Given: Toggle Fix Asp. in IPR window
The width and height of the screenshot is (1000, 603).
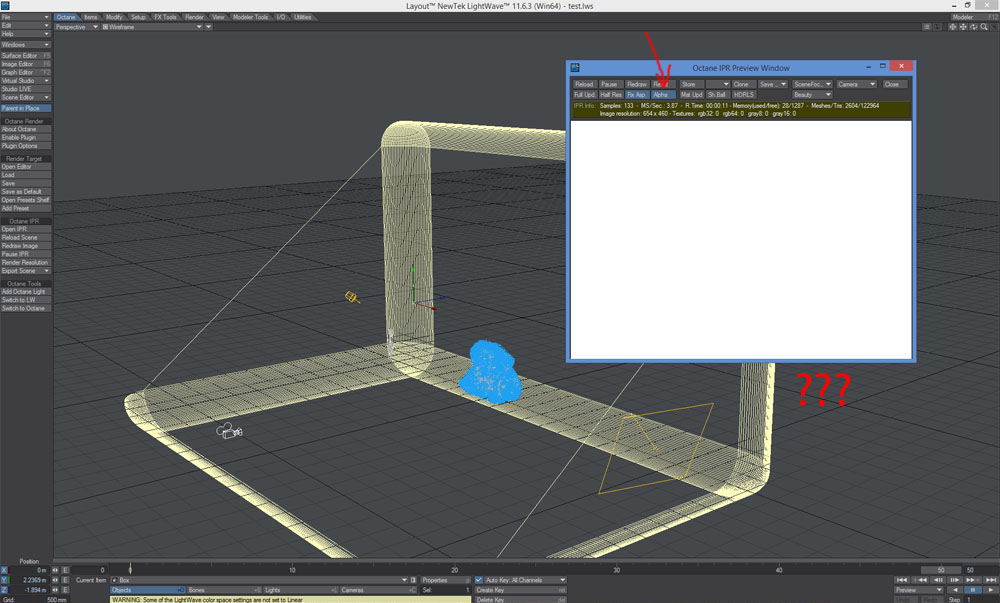Looking at the screenshot, I should pos(636,94).
